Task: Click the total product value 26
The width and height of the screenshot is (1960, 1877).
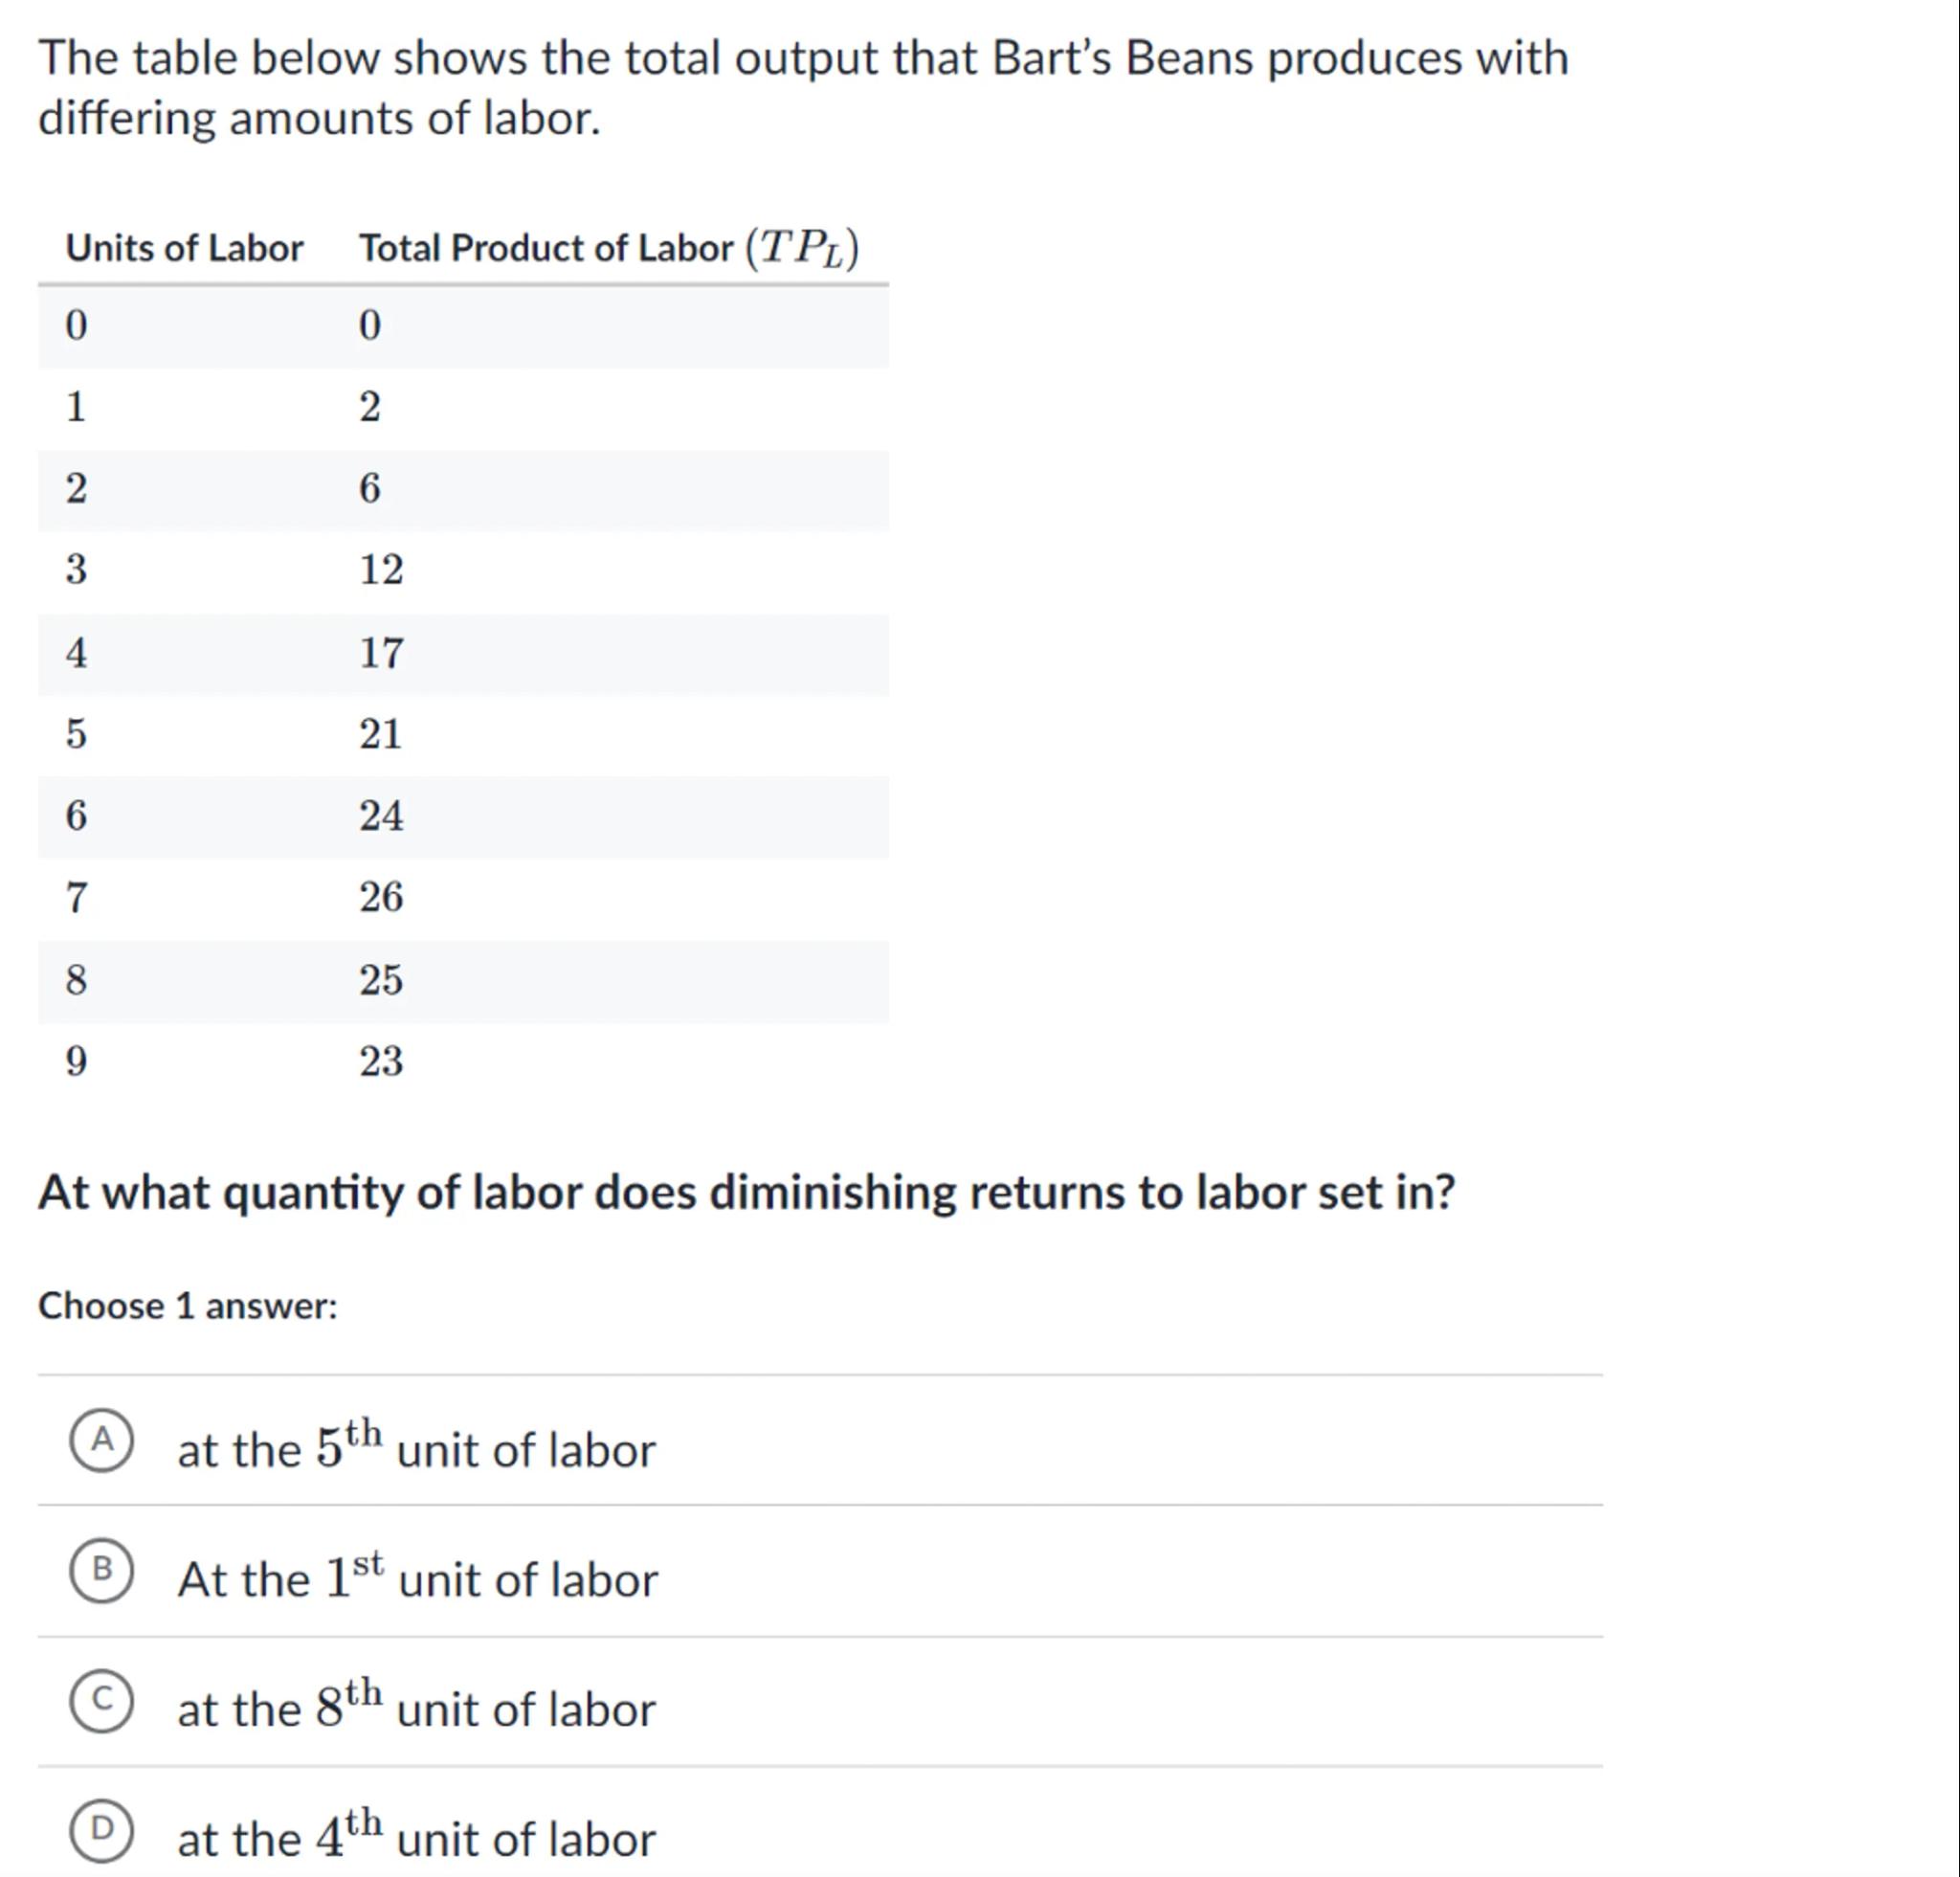Action: coord(381,897)
